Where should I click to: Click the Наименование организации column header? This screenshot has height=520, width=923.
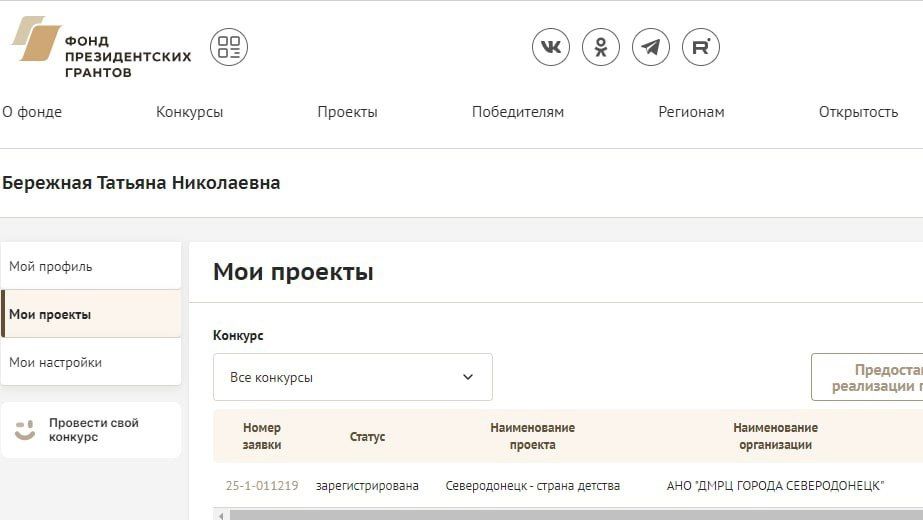775,436
